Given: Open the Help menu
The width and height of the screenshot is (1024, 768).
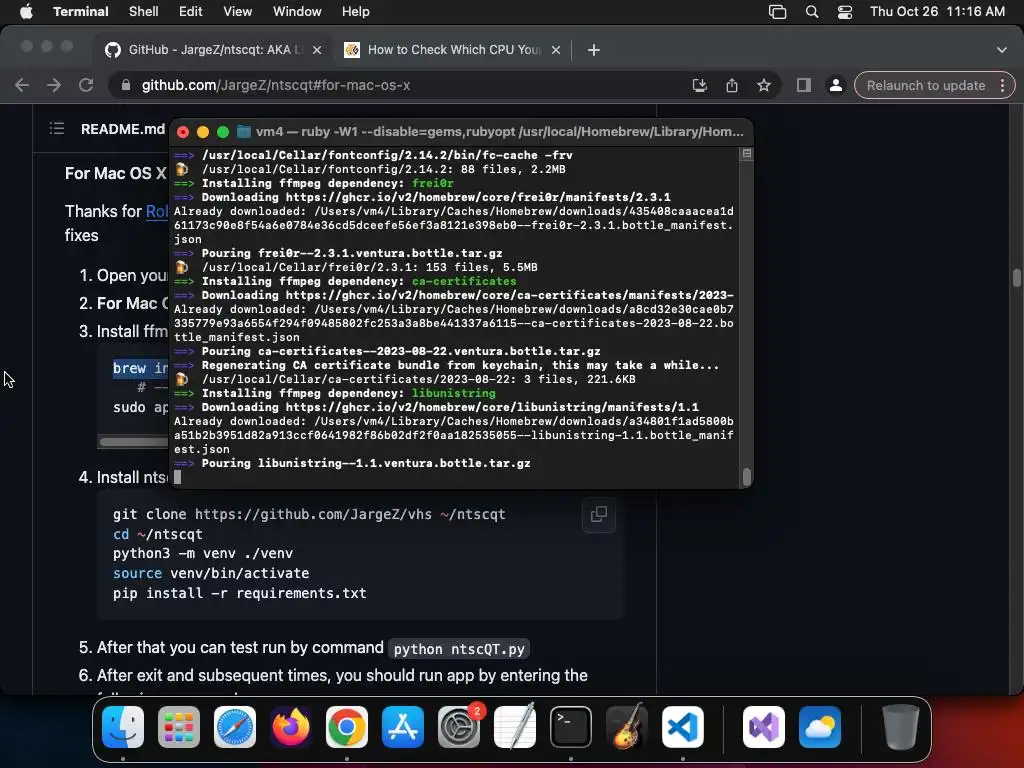Looking at the screenshot, I should pyautogui.click(x=355, y=12).
